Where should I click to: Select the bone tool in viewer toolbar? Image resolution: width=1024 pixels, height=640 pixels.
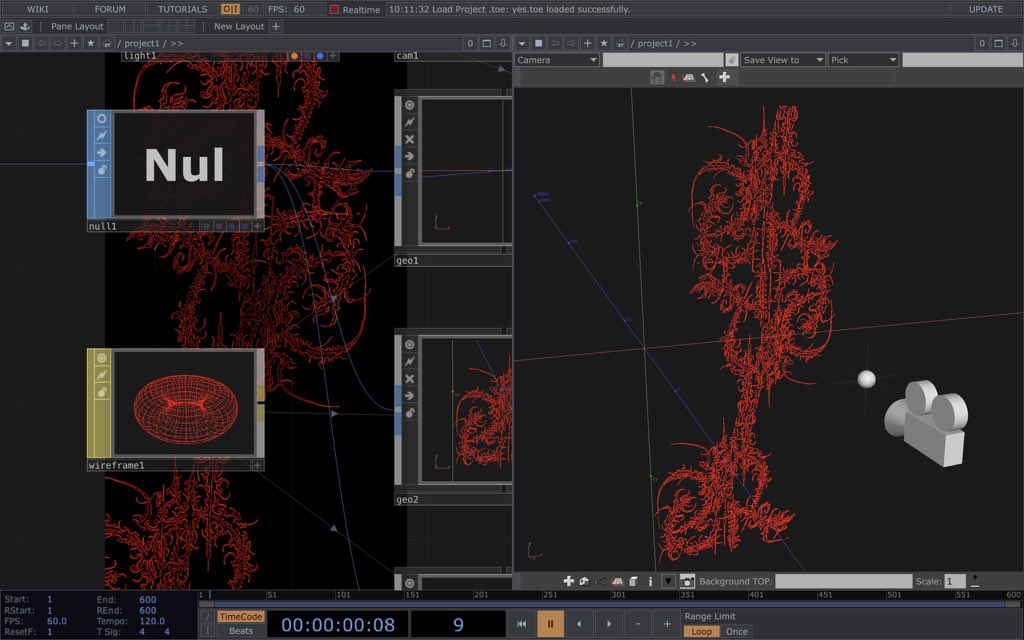(x=705, y=77)
